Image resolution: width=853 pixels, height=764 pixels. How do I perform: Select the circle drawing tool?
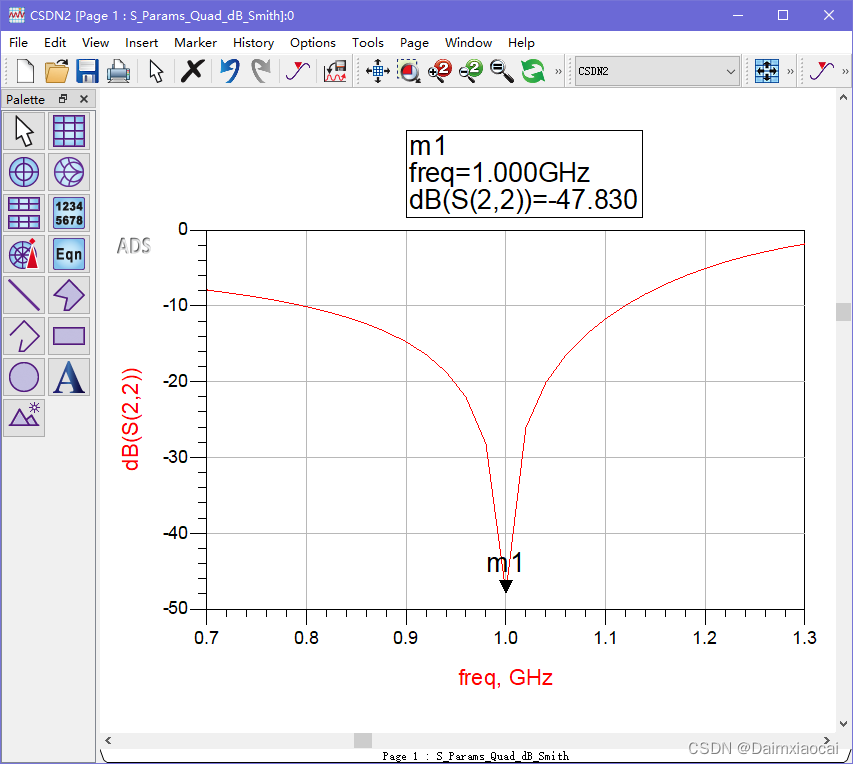[24, 377]
